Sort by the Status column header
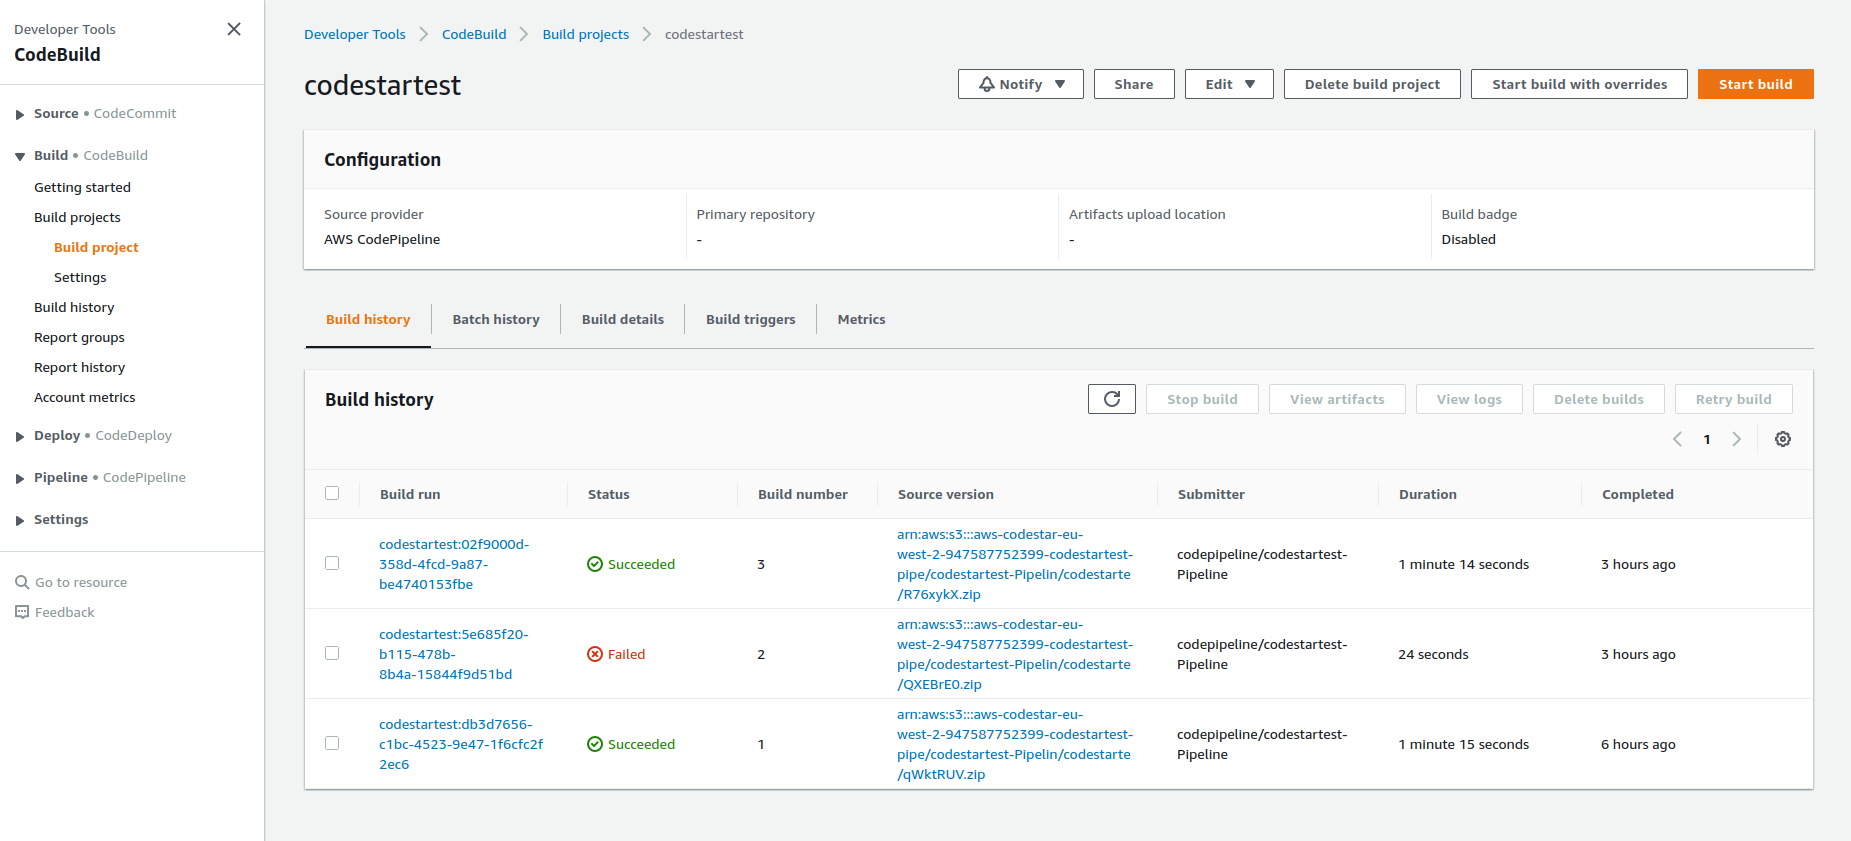The width and height of the screenshot is (1851, 841). click(609, 494)
